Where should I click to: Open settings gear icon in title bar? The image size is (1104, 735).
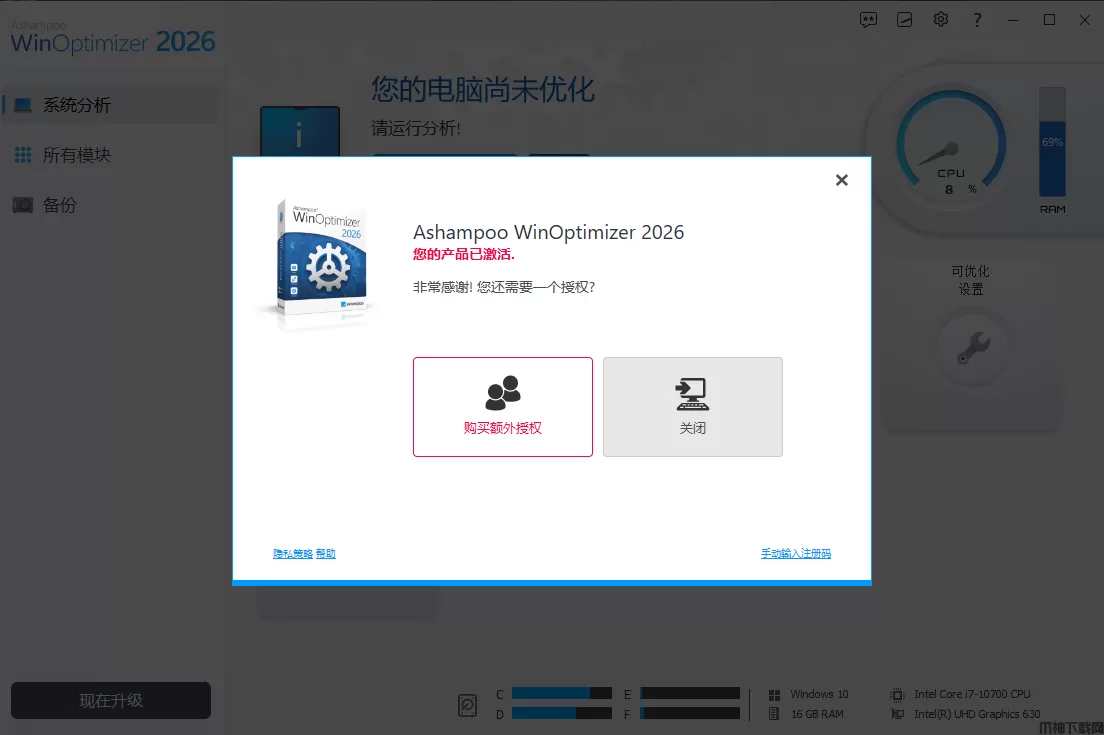point(941,20)
